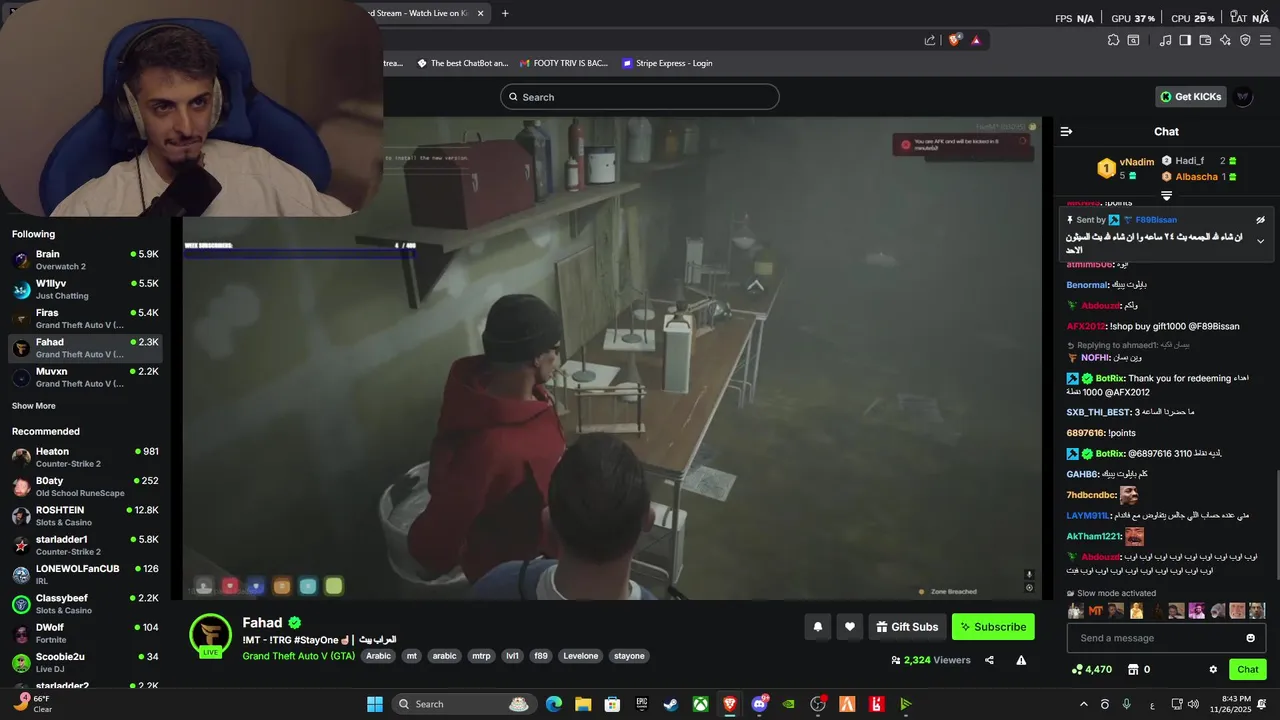Open 'The best ChatBot' bookmark
1280x720 pixels.
point(462,63)
